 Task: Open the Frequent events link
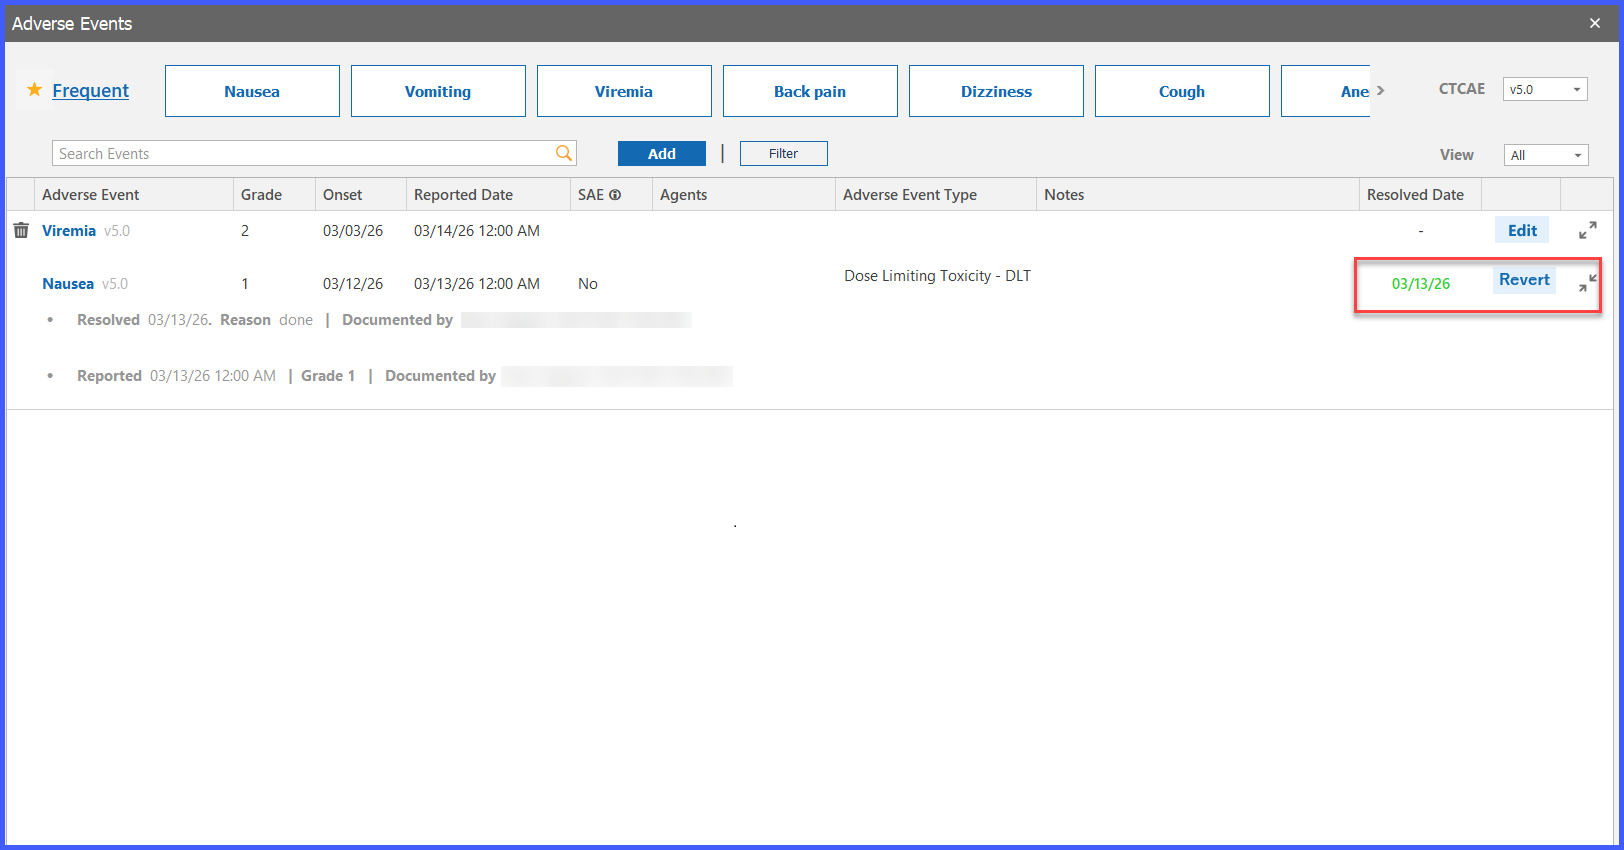tap(91, 90)
